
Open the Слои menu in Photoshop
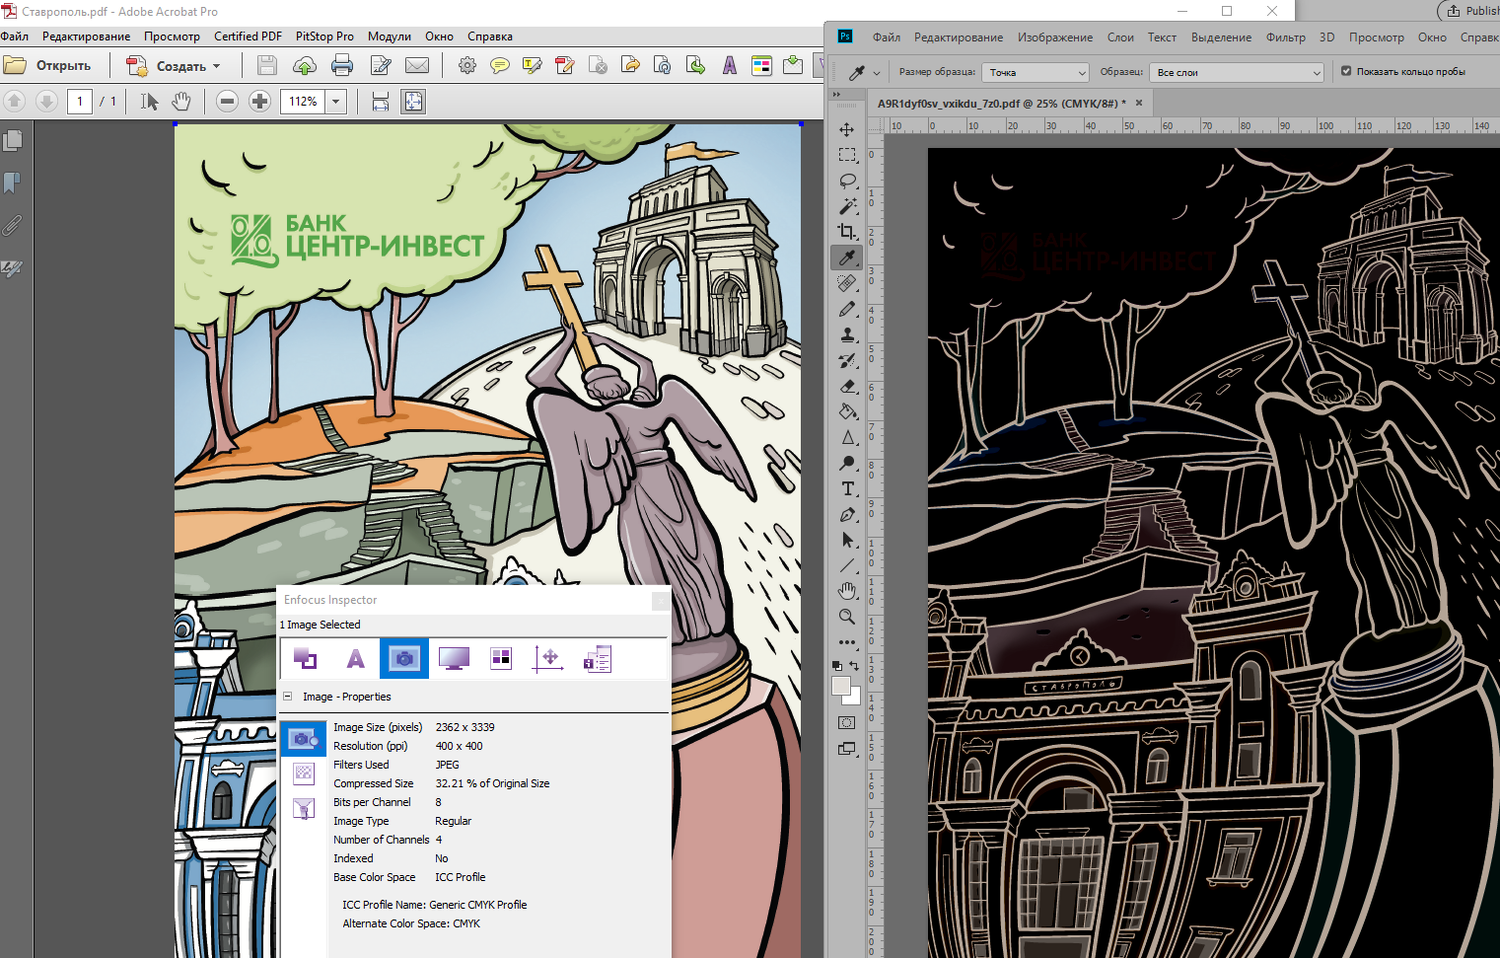pos(1120,37)
